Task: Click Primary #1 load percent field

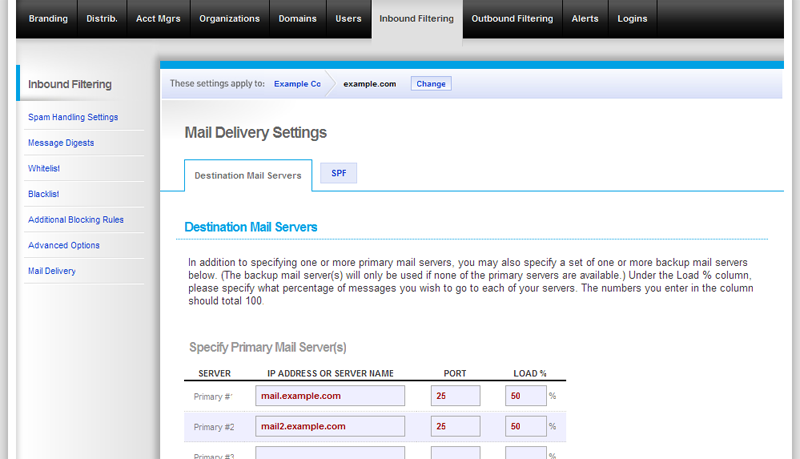Action: pyautogui.click(x=526, y=396)
